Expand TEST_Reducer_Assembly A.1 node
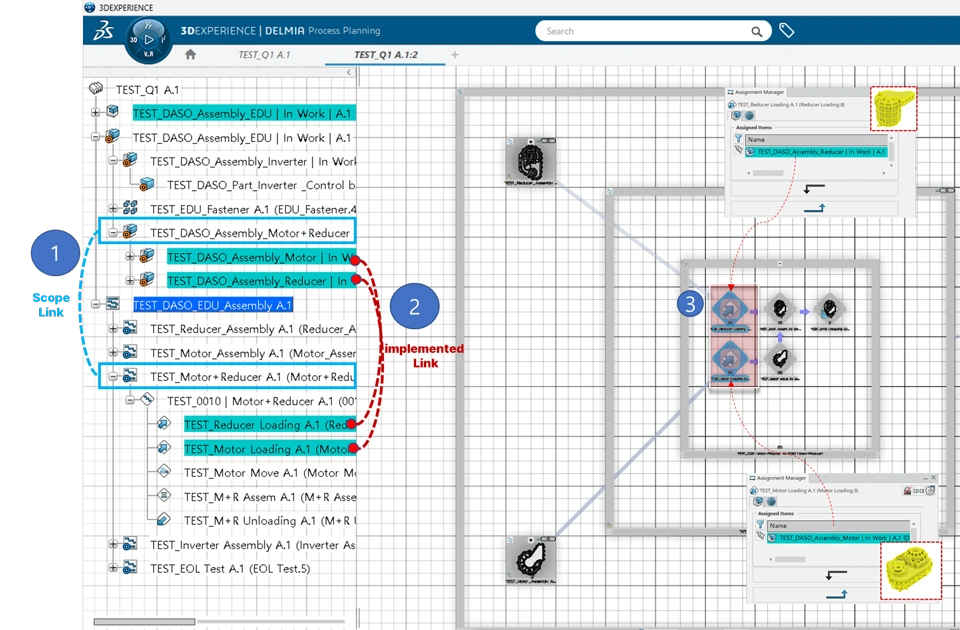960x630 pixels. 113,329
